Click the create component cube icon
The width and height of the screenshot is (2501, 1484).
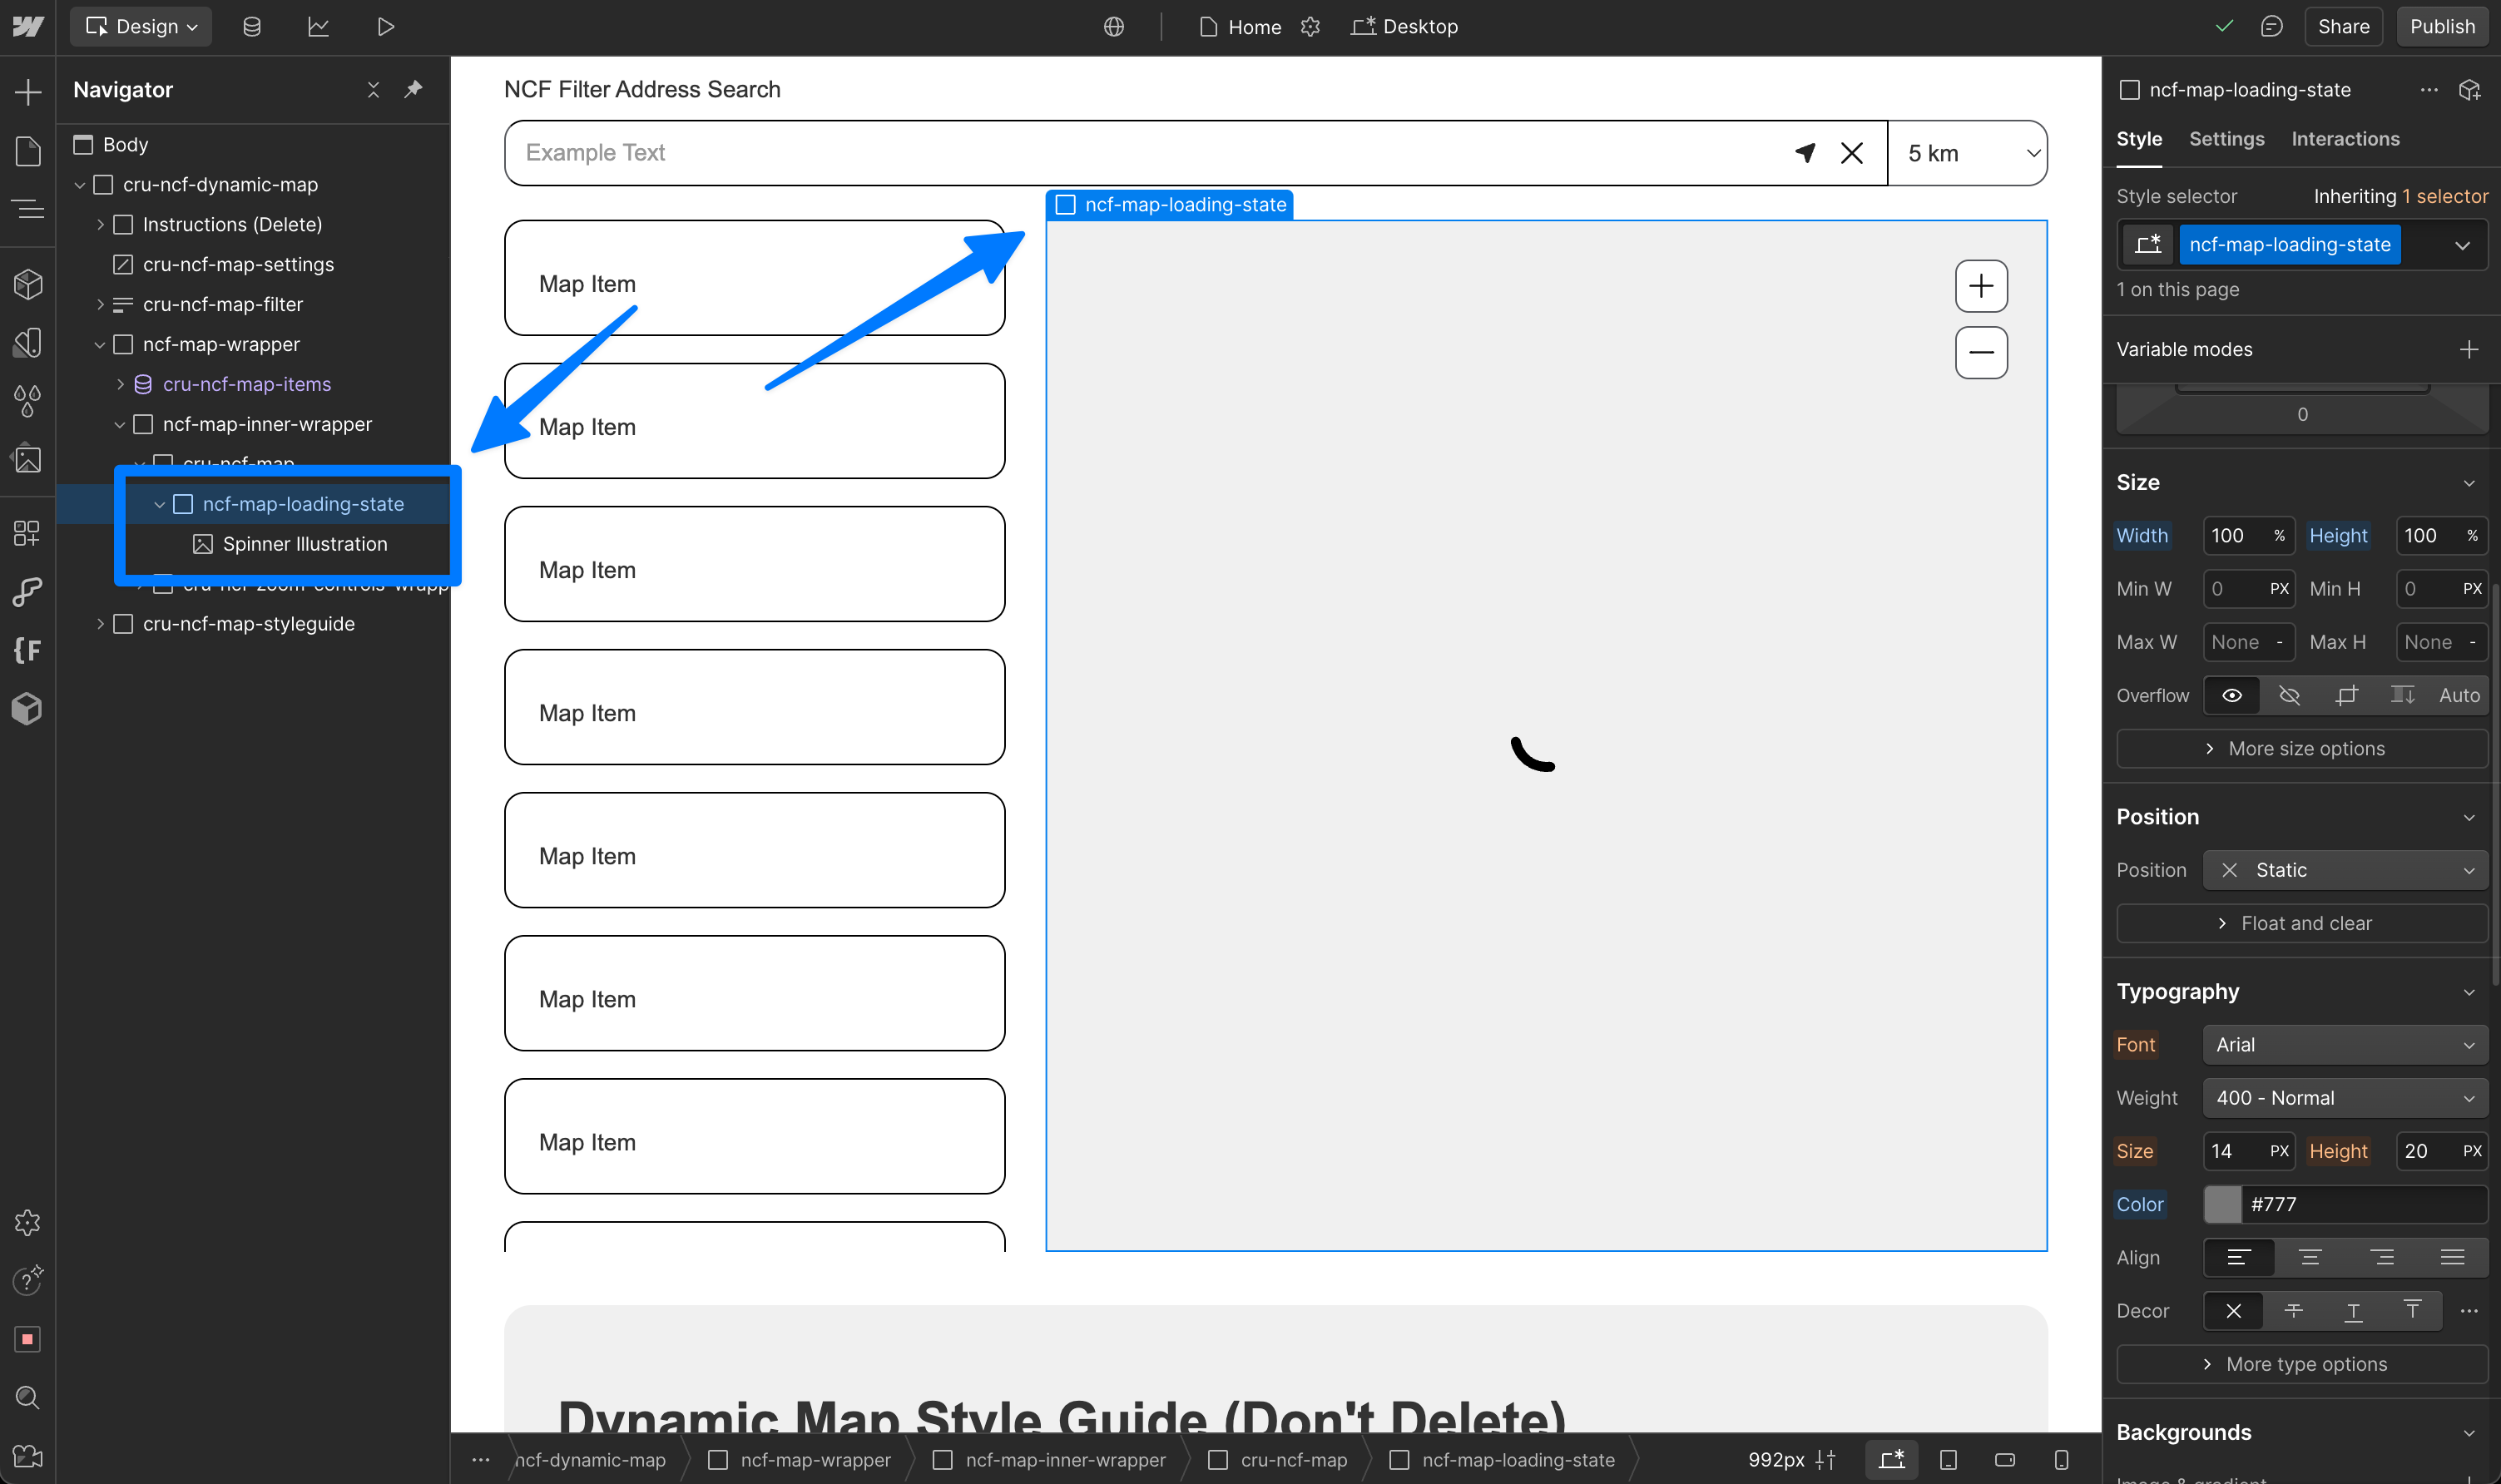coord(2469,90)
